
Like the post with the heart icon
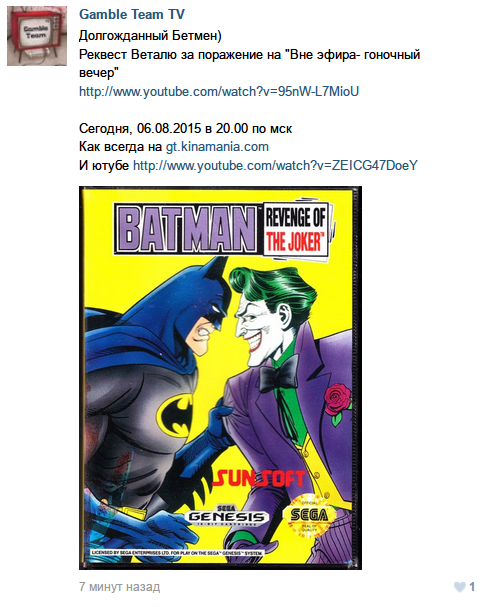coord(459,587)
